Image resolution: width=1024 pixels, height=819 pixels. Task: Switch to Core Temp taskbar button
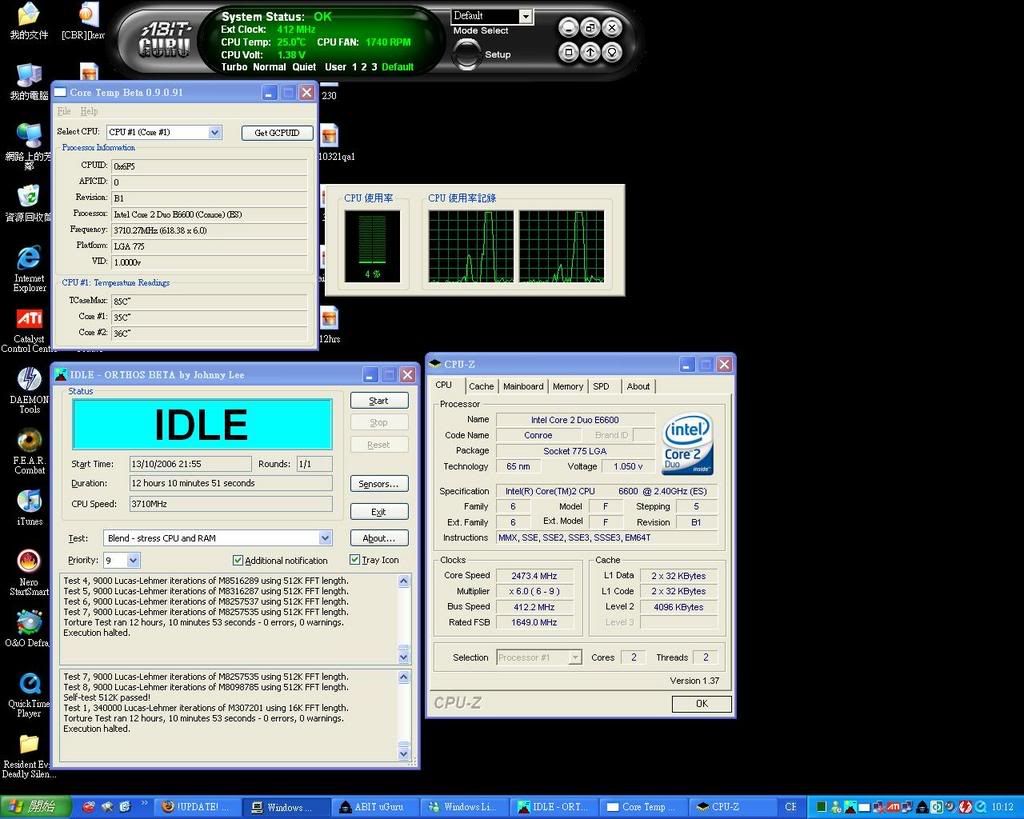[643, 807]
